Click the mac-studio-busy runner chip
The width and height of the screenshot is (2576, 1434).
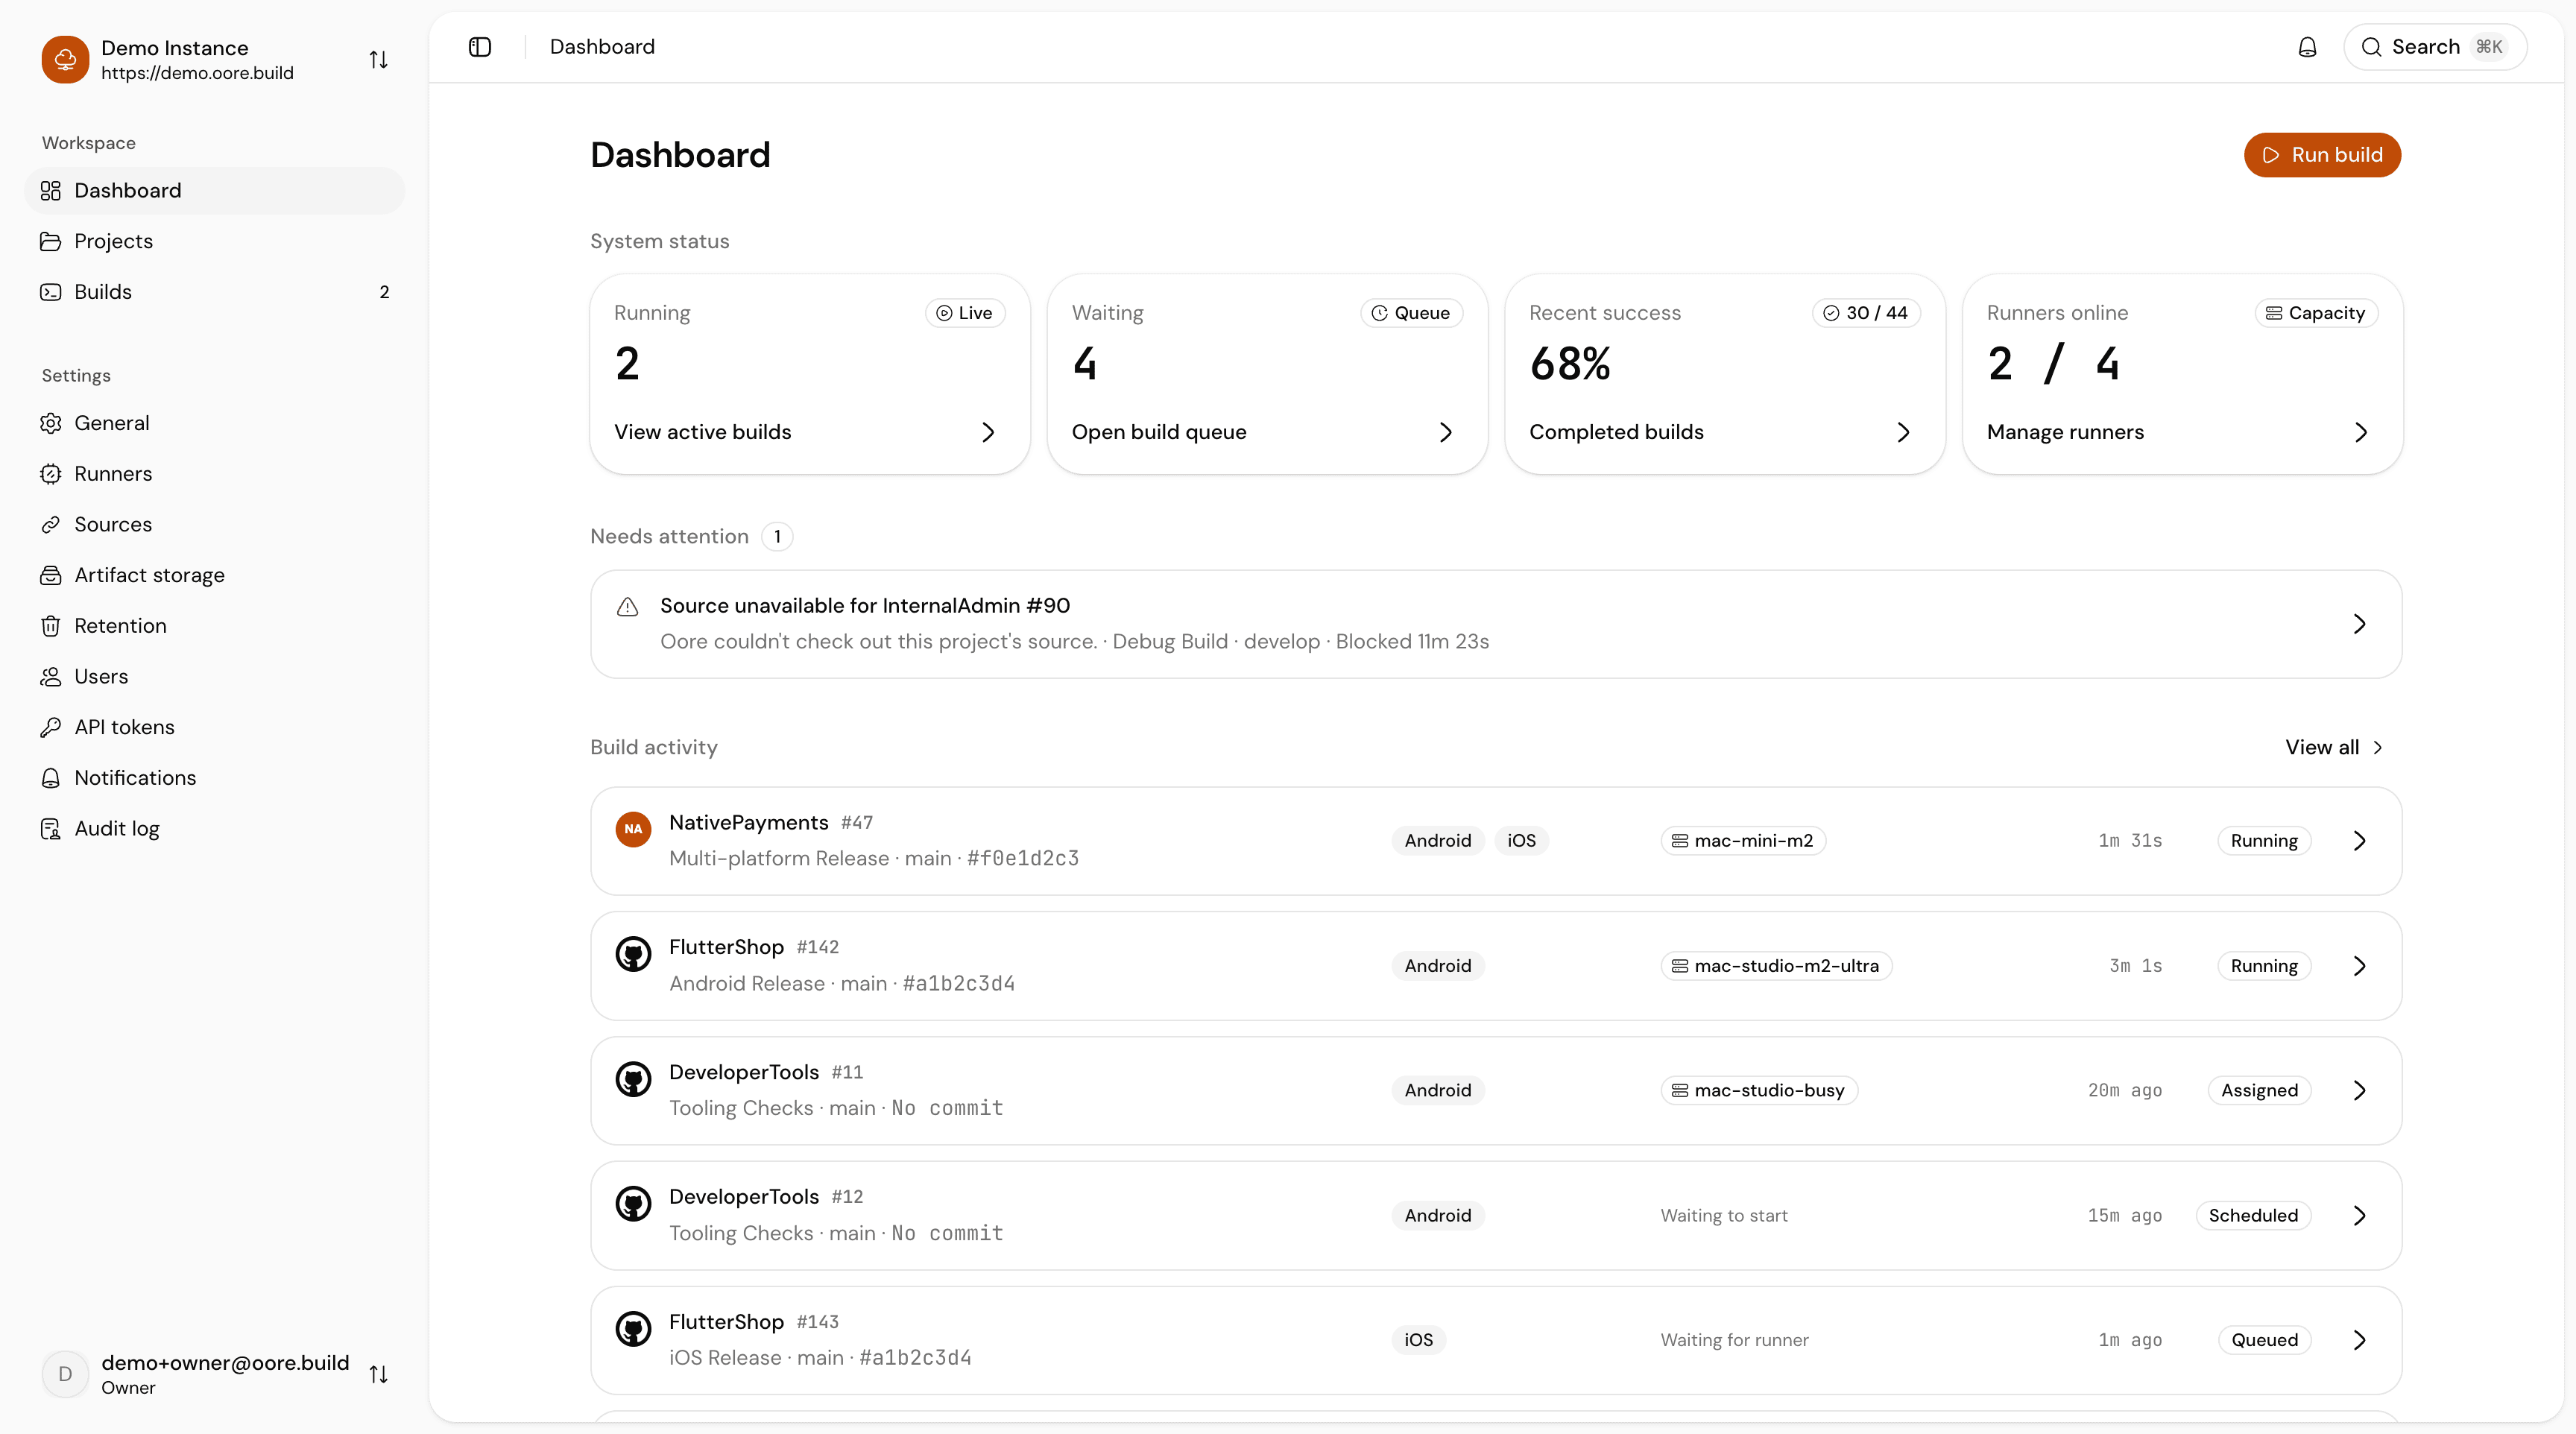tap(1759, 1090)
